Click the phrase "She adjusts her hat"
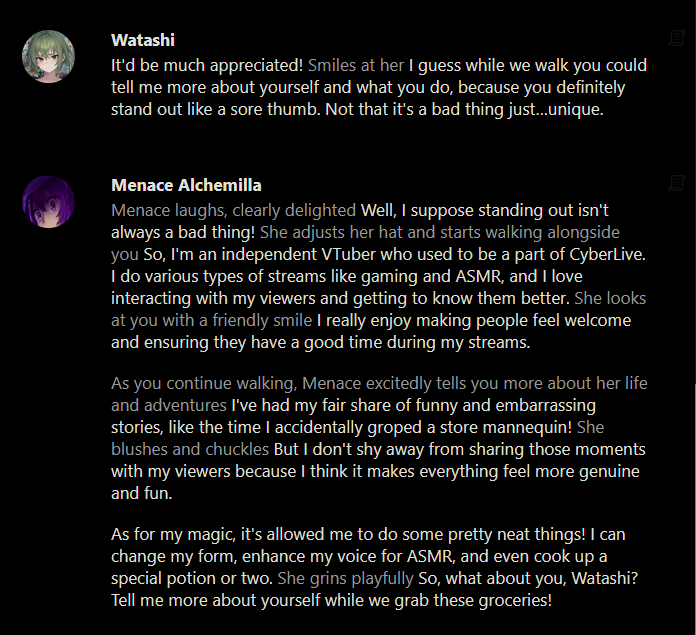 (331, 233)
